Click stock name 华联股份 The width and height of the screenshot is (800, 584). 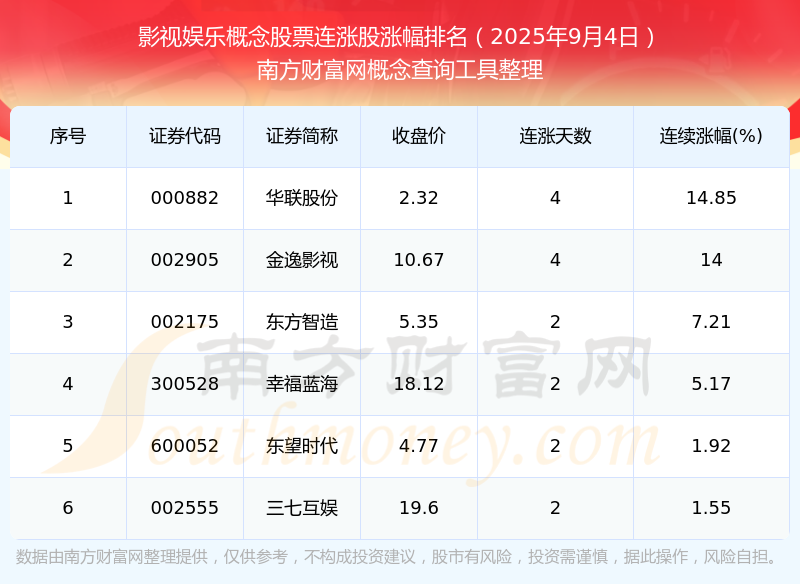(302, 198)
